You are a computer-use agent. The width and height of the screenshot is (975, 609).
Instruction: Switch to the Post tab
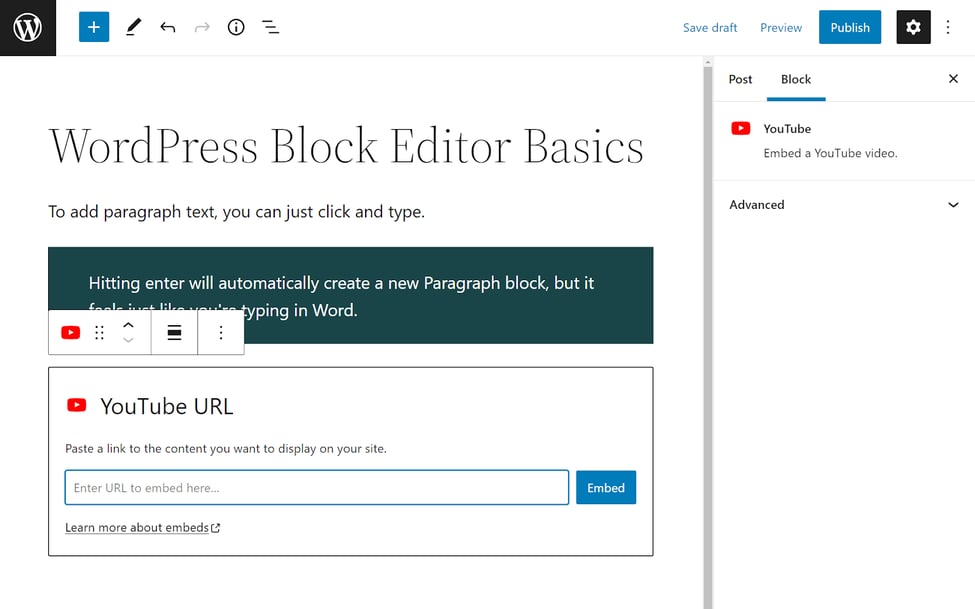tap(740, 79)
